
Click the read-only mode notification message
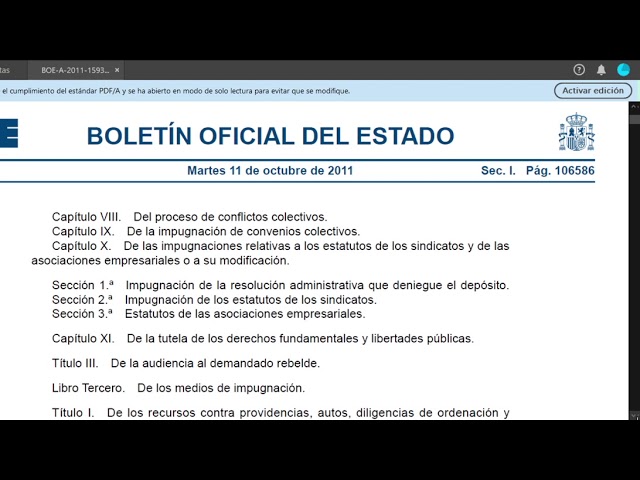point(175,91)
